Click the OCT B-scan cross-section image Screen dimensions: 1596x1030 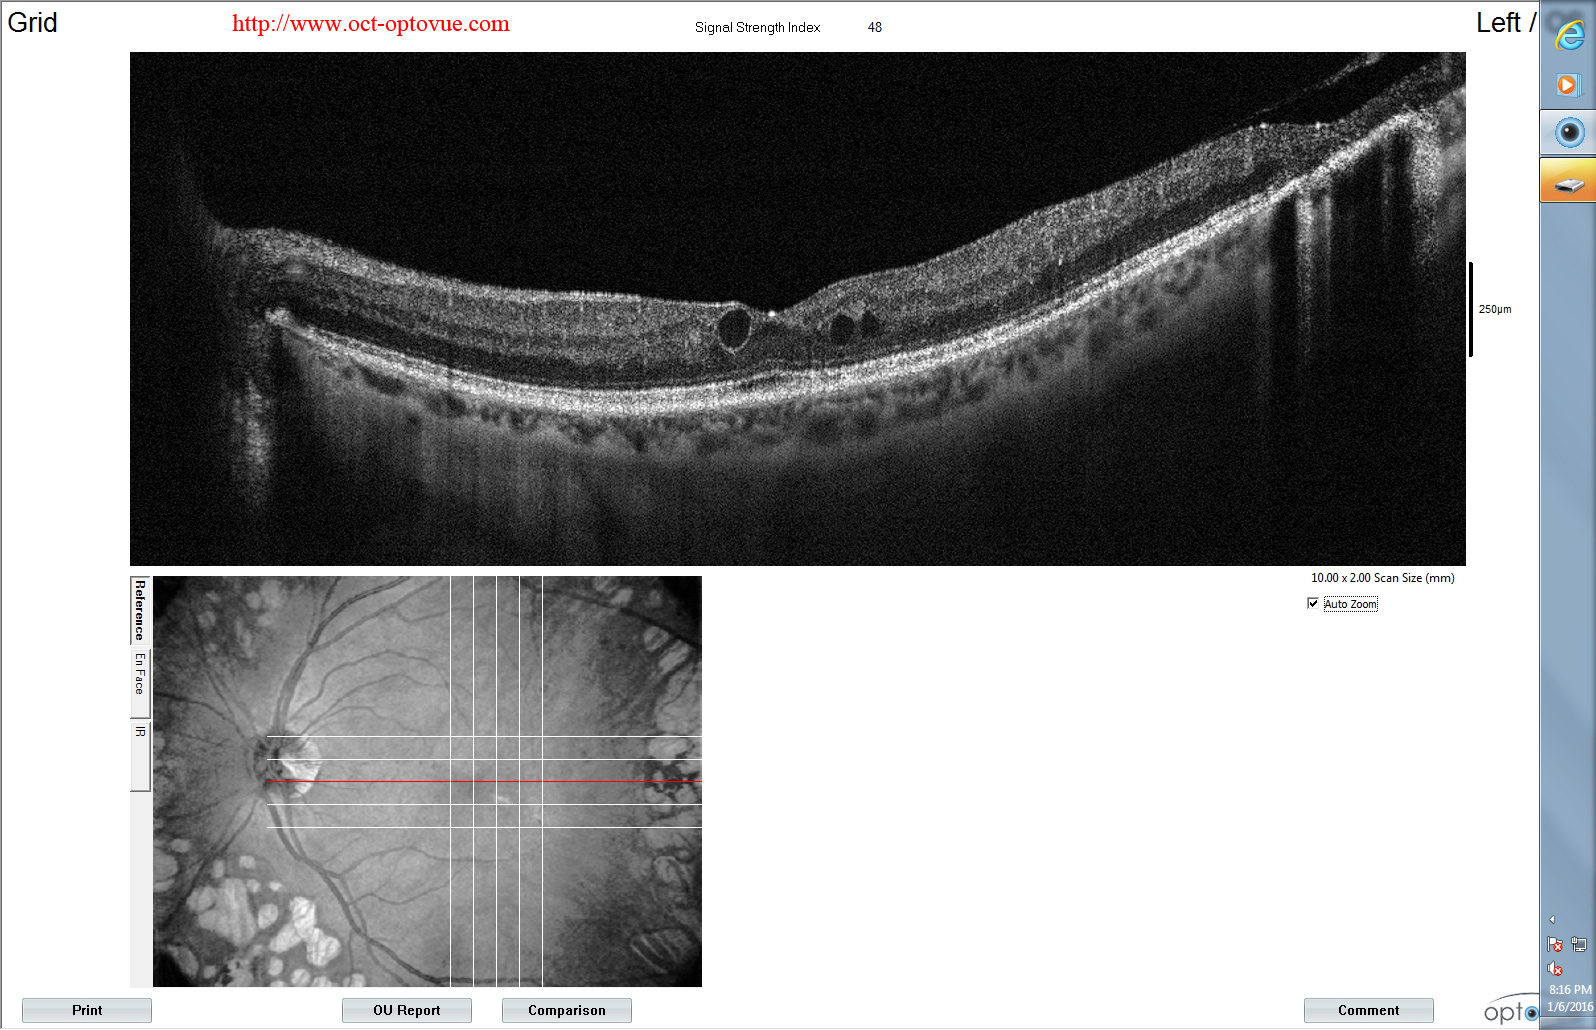click(x=798, y=309)
